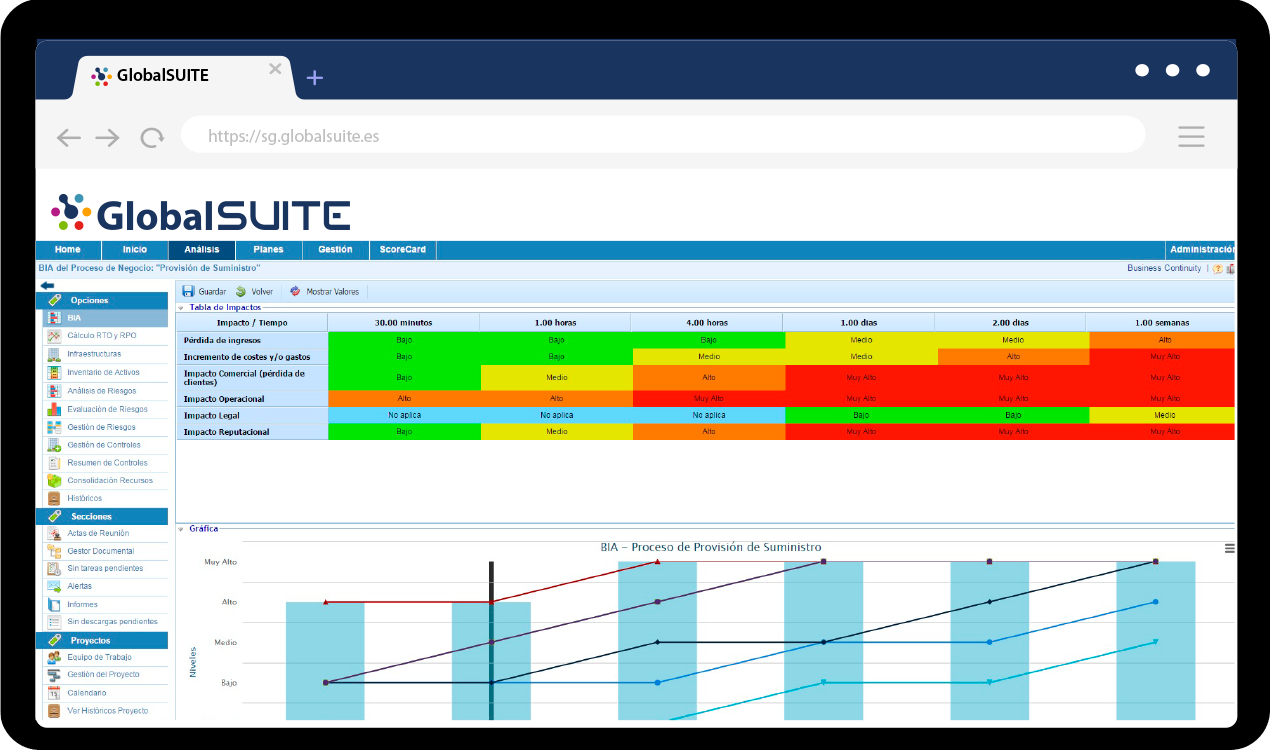The width and height of the screenshot is (1270, 750).
Task: Open the ScoreCard menu
Action: (x=402, y=249)
